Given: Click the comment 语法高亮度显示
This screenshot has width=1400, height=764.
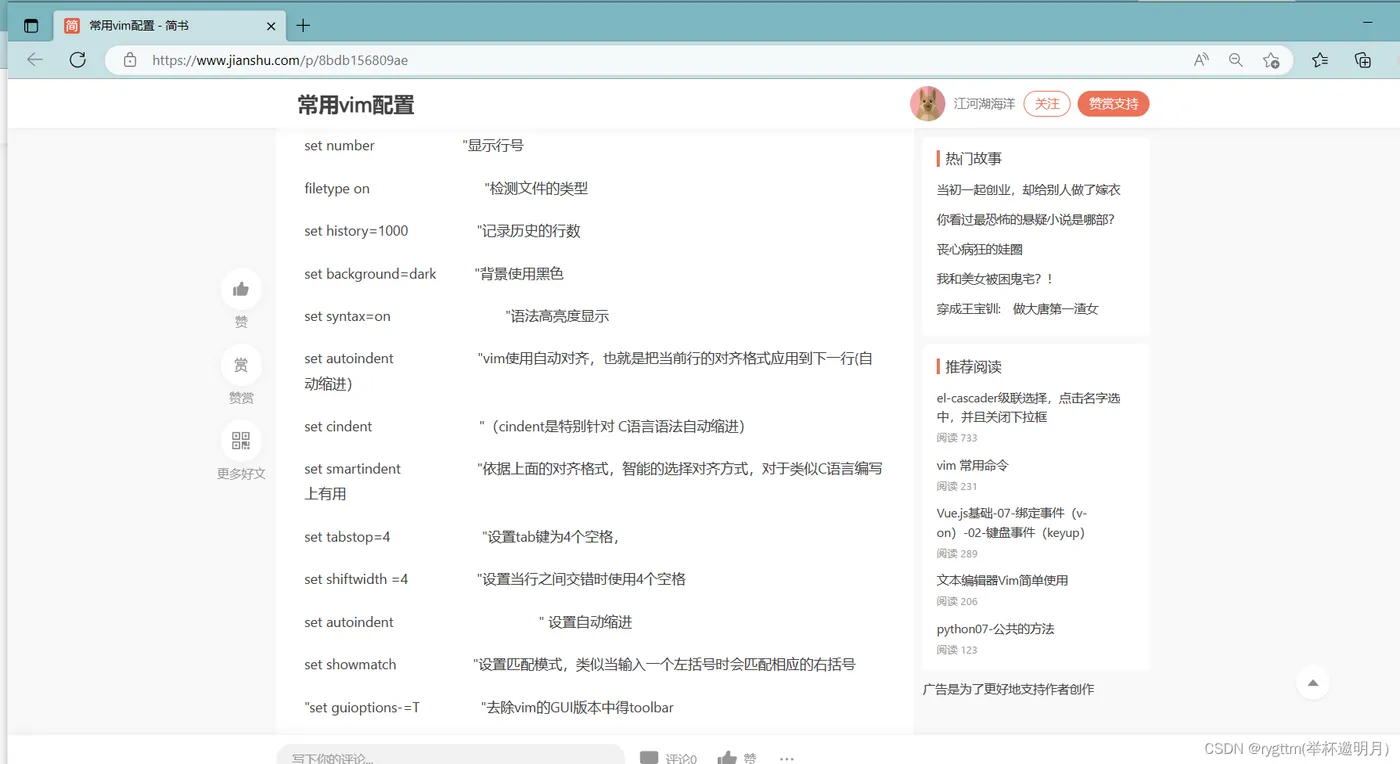Looking at the screenshot, I should click(x=557, y=316).
